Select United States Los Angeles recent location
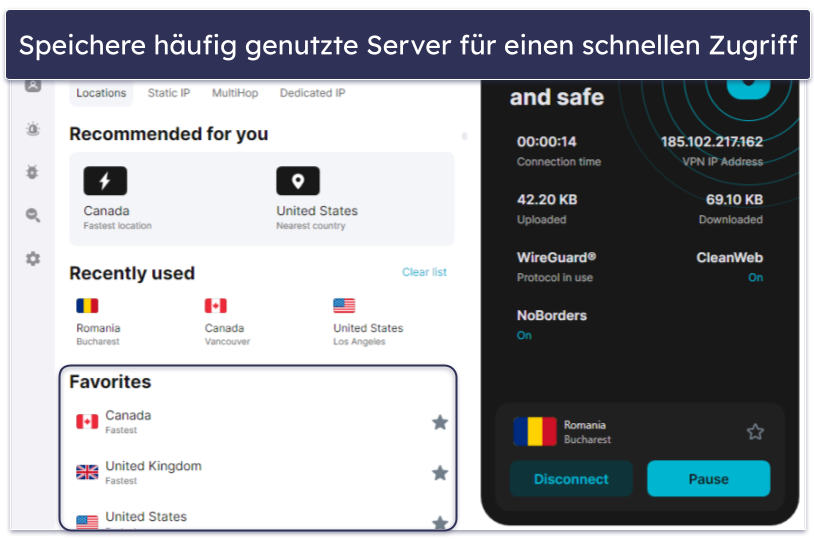 368,322
